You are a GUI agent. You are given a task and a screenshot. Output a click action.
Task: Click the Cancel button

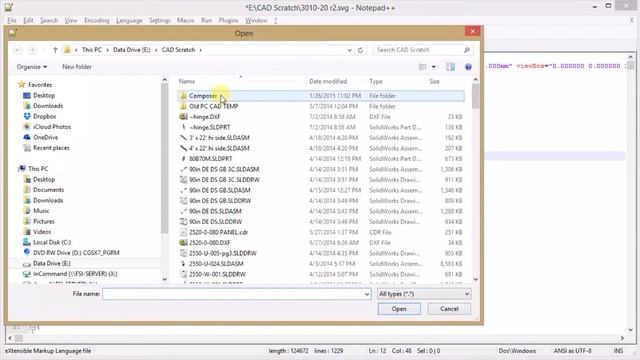pyautogui.click(x=449, y=309)
